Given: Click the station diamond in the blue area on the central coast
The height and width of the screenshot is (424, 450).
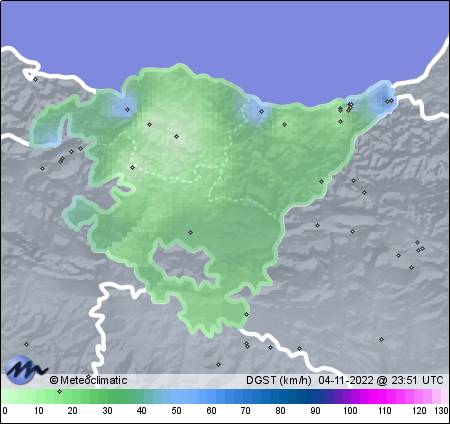Looking at the screenshot, I should [x=262, y=111].
